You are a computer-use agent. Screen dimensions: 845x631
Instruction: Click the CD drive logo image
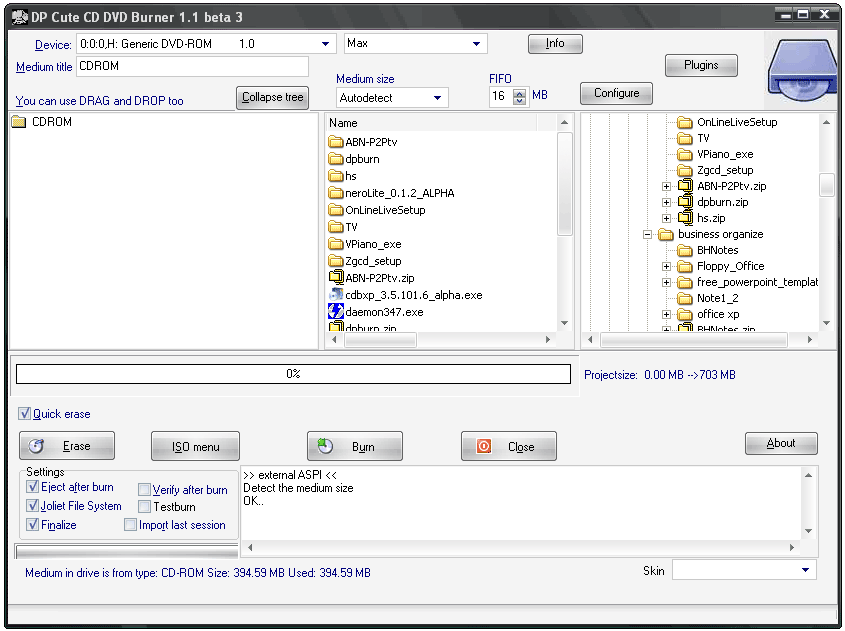[801, 71]
